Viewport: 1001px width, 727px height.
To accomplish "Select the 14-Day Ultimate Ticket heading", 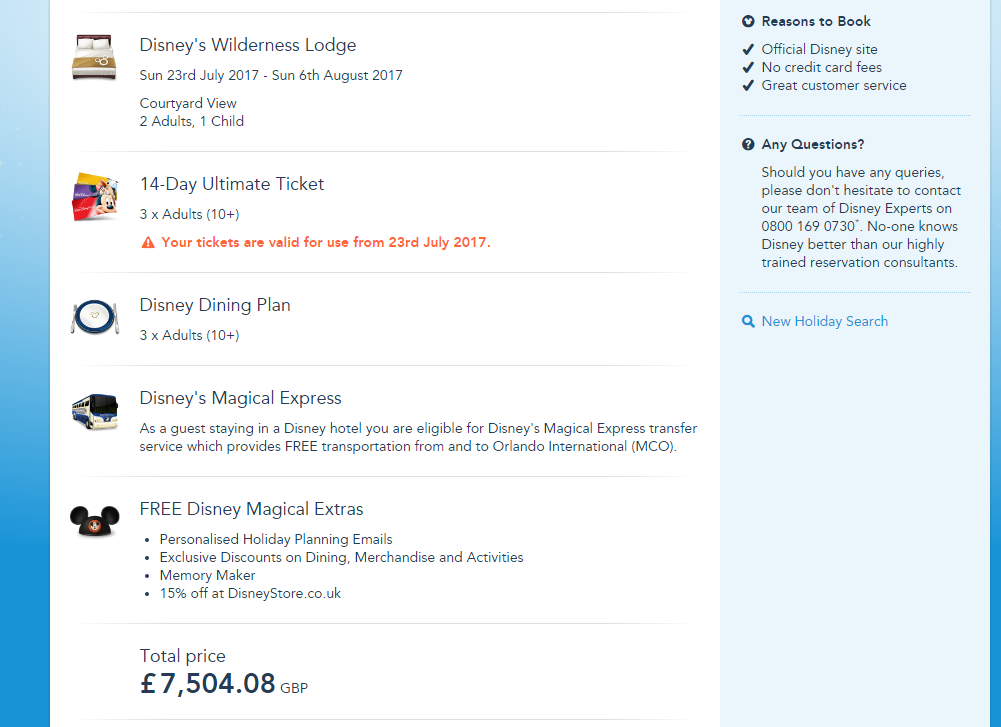I will pyautogui.click(x=232, y=184).
